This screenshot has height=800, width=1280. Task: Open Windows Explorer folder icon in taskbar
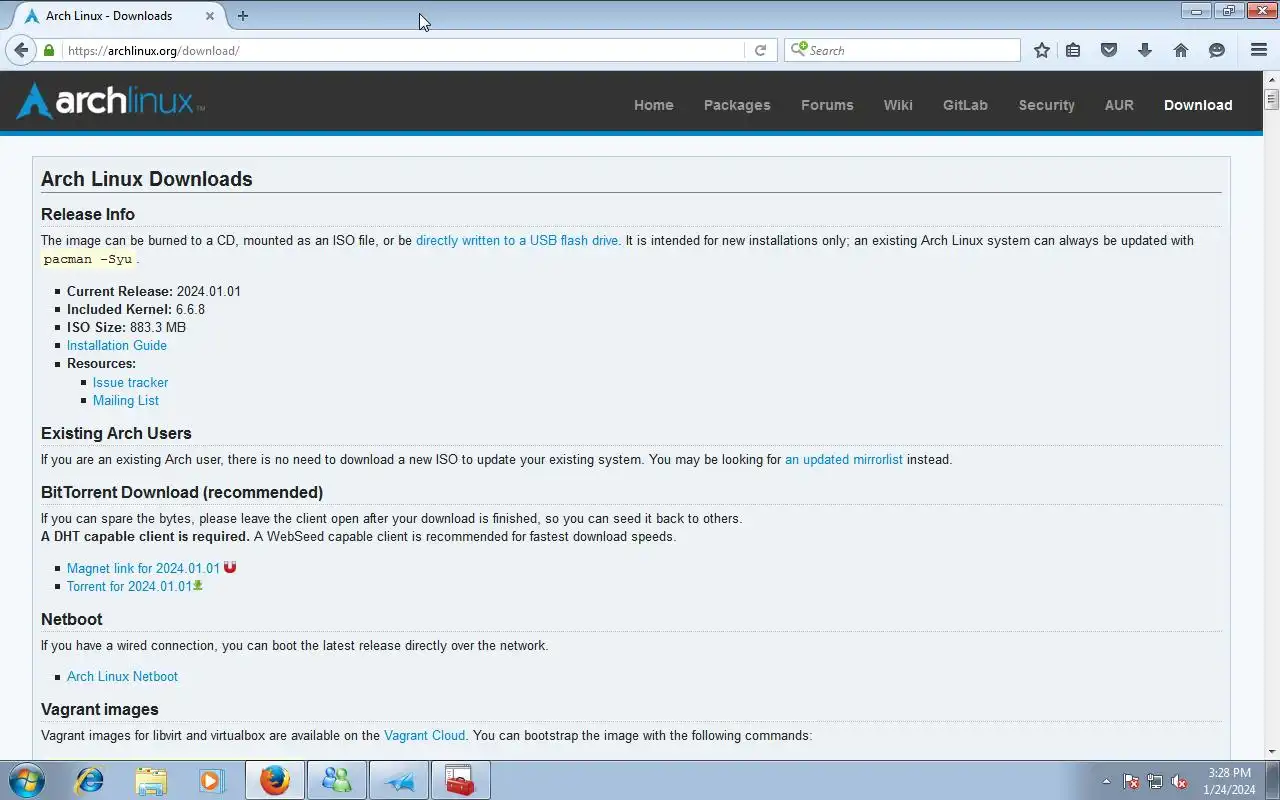[151, 780]
